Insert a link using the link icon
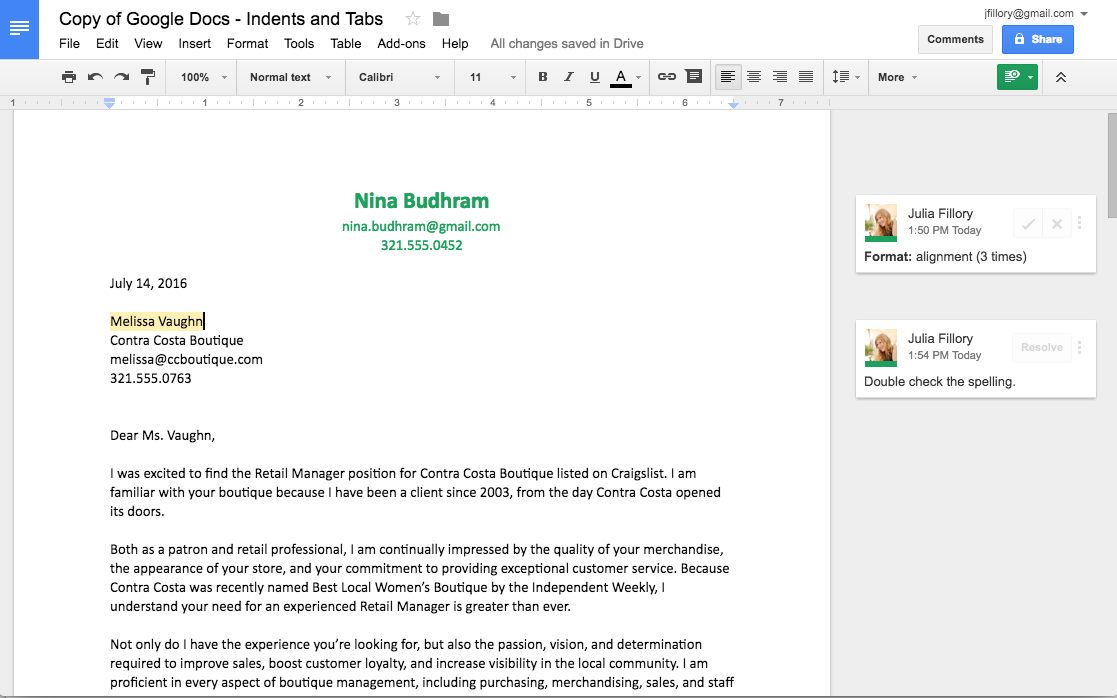Image resolution: width=1117 pixels, height=698 pixels. click(667, 77)
